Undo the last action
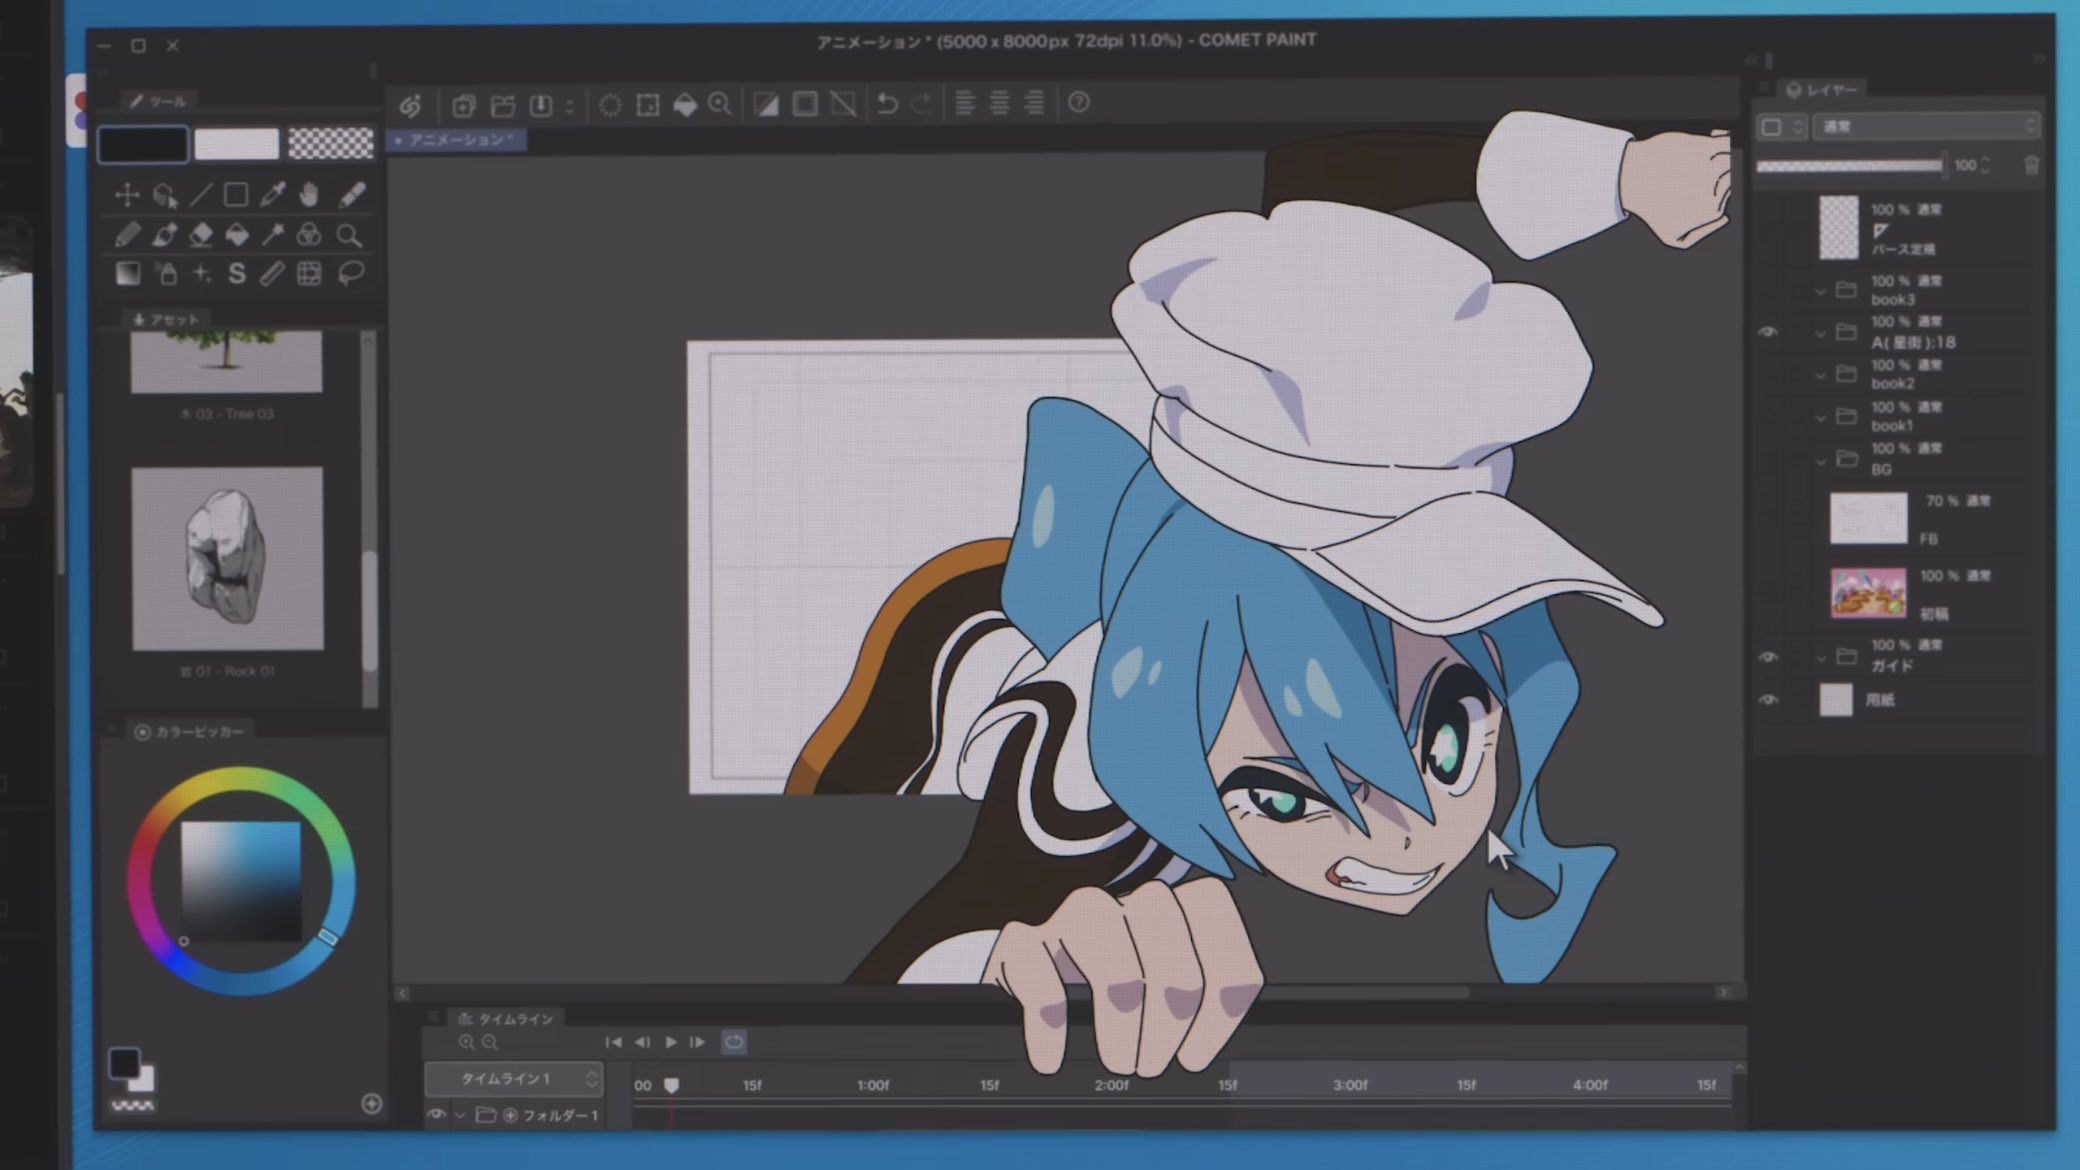 [887, 103]
